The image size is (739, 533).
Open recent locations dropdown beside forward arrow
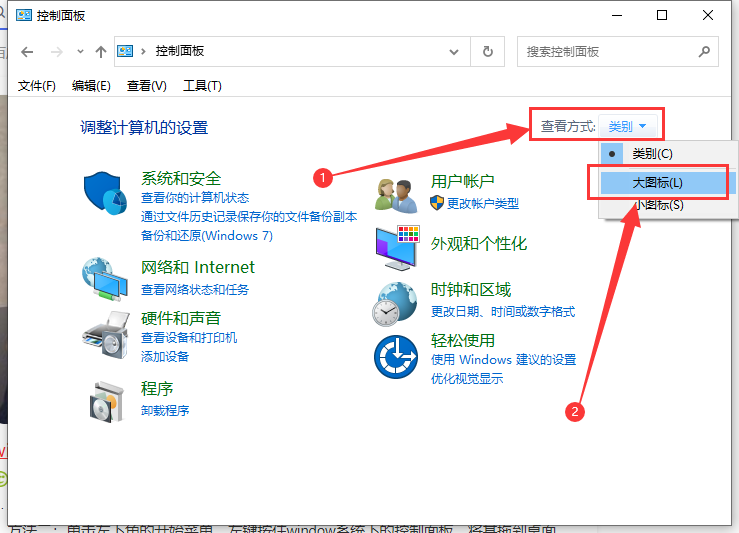coord(79,51)
